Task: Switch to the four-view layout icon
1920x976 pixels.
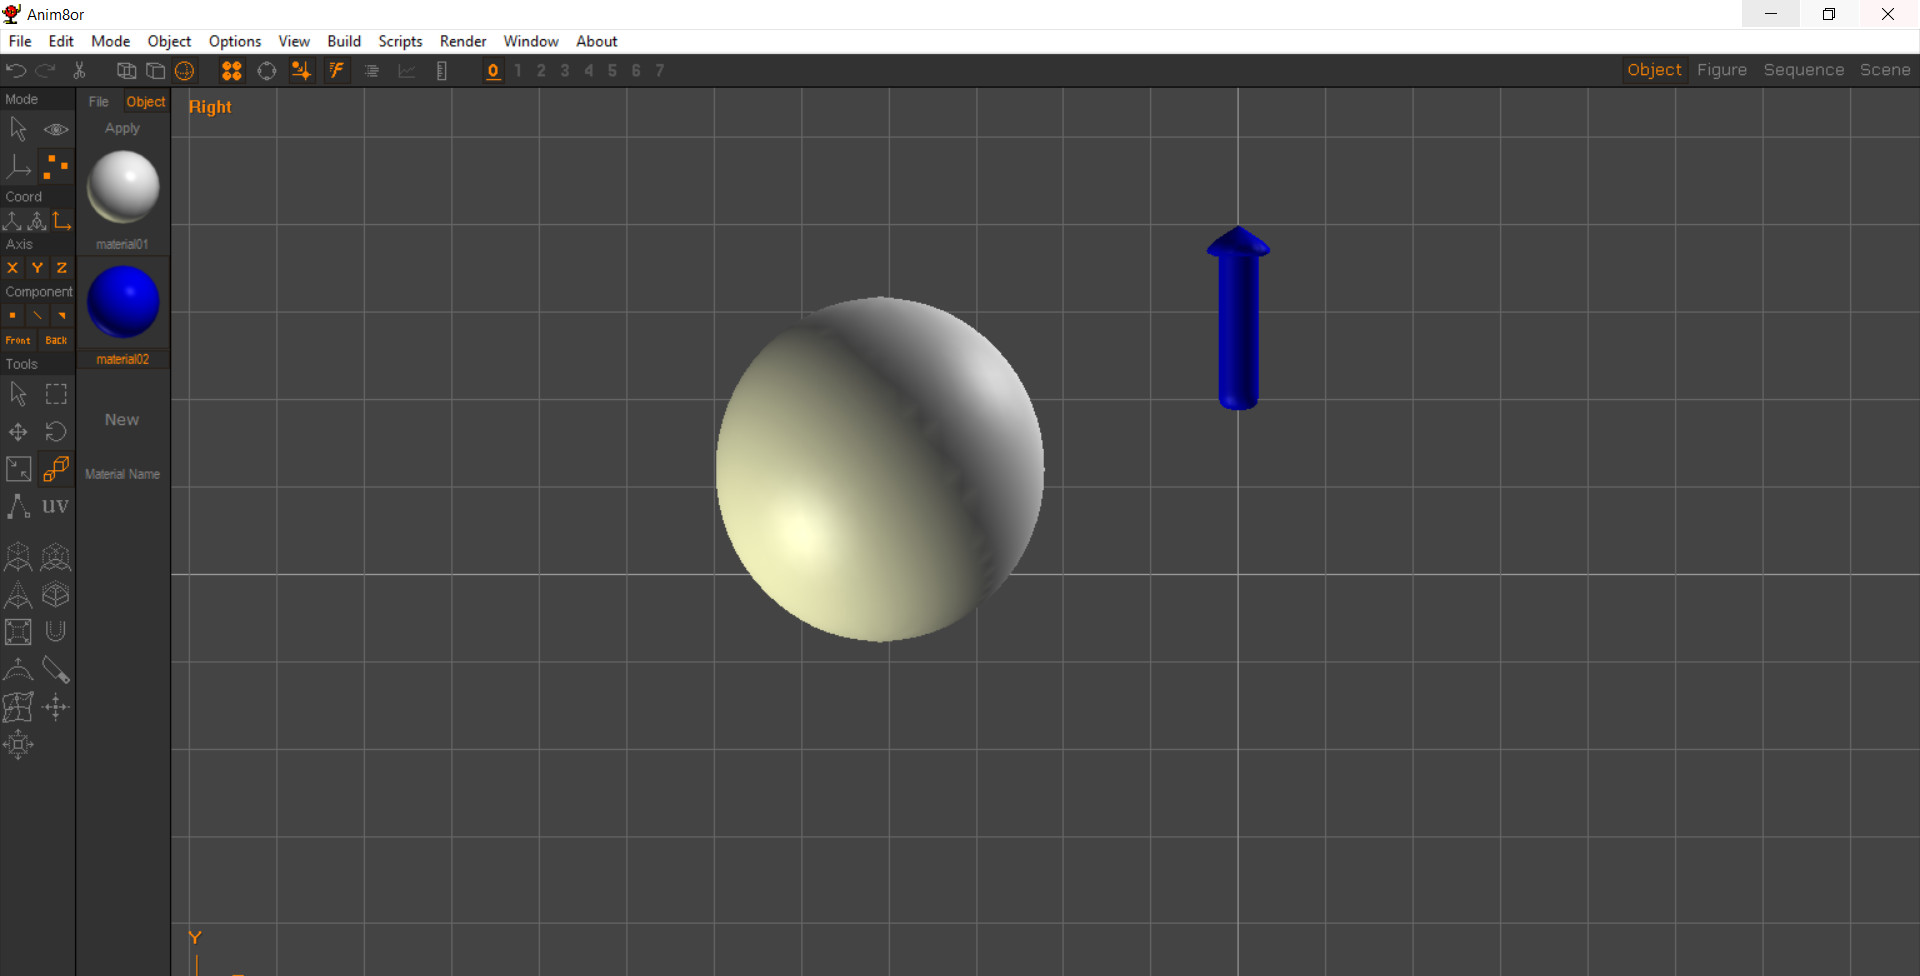Action: click(x=232, y=70)
